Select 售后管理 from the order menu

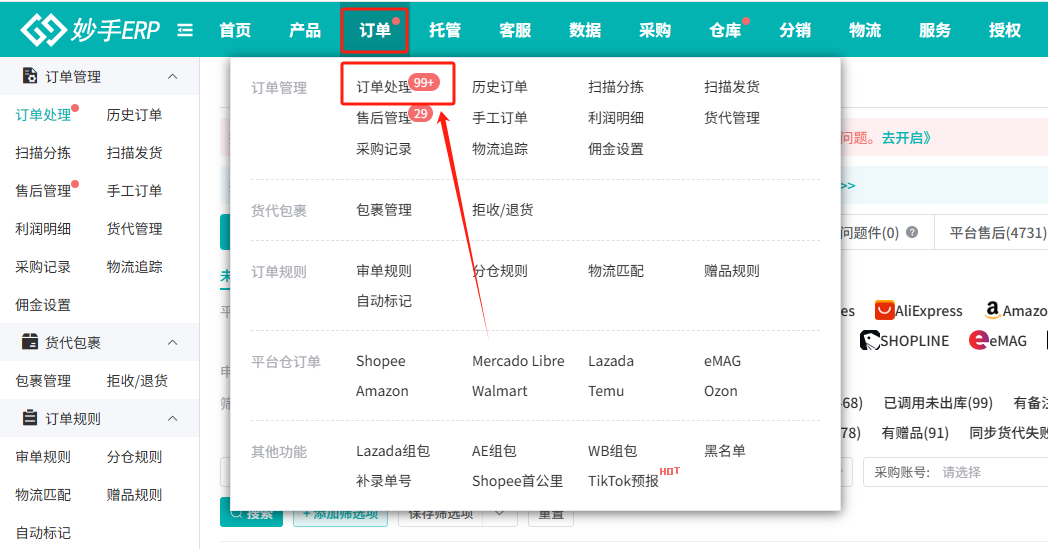tap(384, 118)
